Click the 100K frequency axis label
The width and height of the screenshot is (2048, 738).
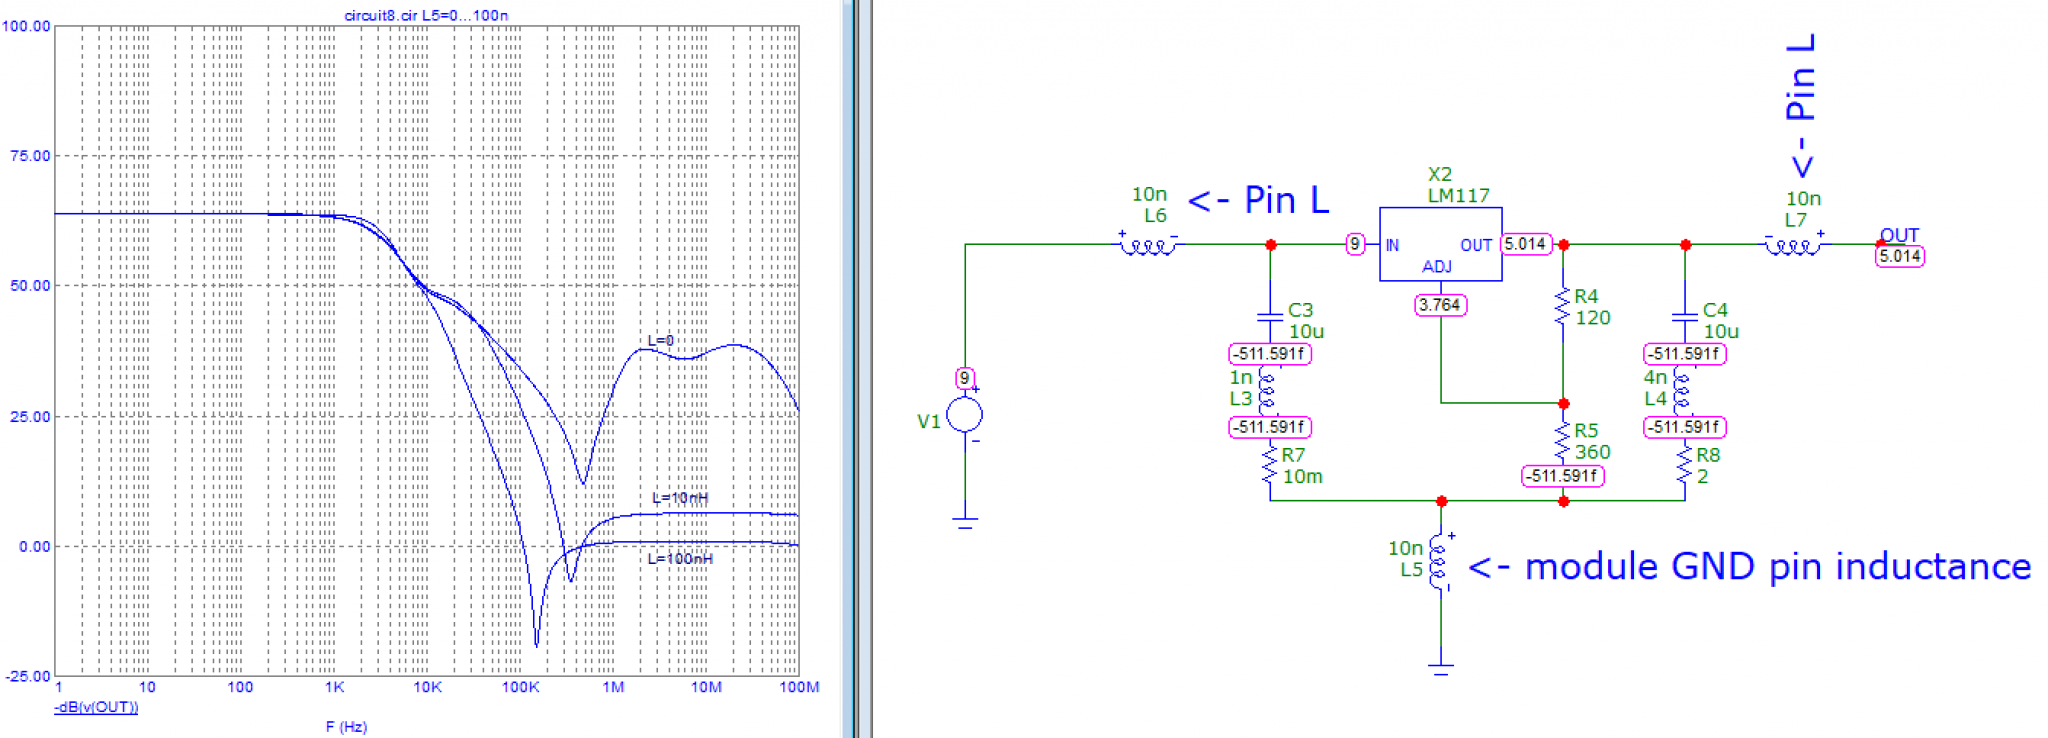(520, 687)
